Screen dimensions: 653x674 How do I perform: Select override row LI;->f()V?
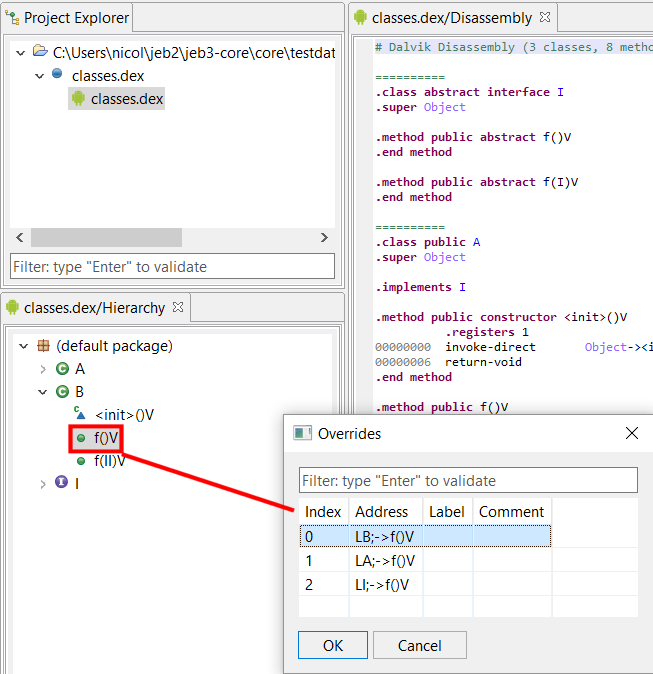point(425,584)
